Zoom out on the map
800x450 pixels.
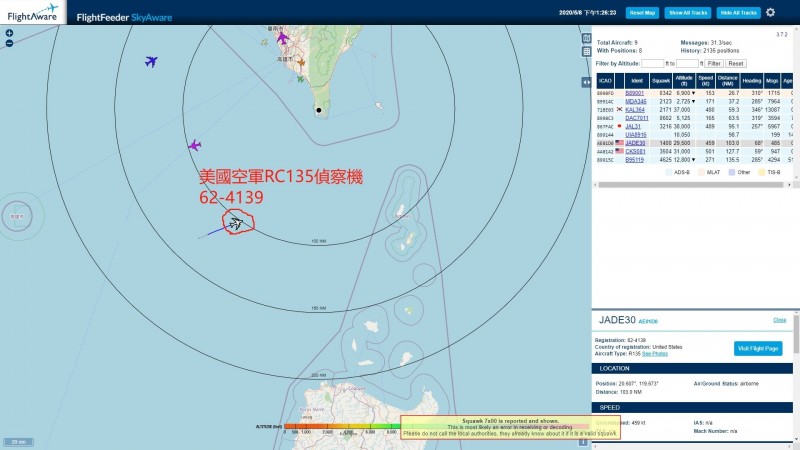(x=9, y=43)
